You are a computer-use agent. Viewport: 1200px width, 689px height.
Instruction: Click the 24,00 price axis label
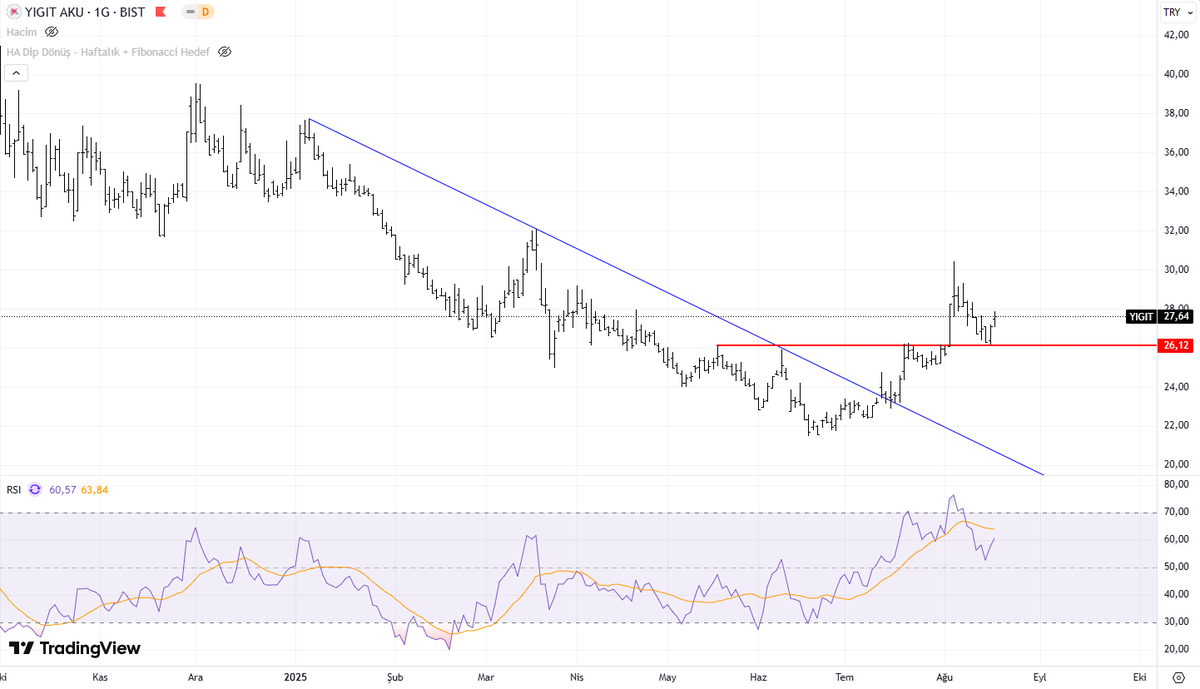click(x=1175, y=386)
